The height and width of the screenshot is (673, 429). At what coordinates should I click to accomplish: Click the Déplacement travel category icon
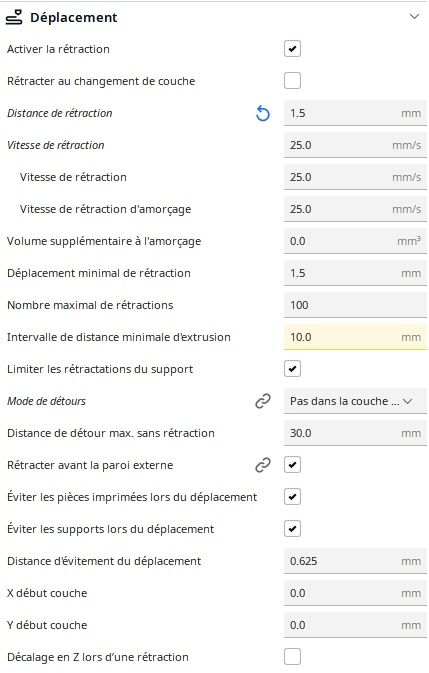14,17
